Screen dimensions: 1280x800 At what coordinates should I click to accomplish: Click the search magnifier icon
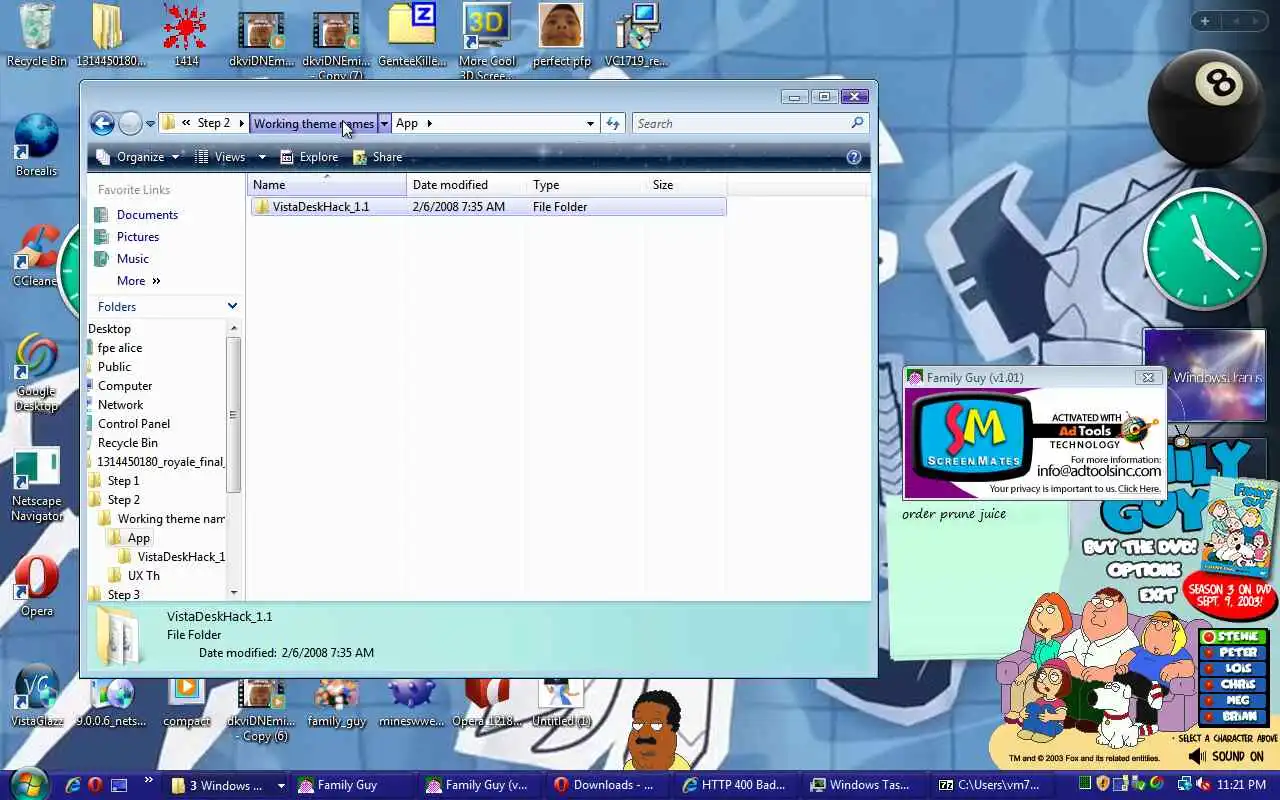point(857,123)
